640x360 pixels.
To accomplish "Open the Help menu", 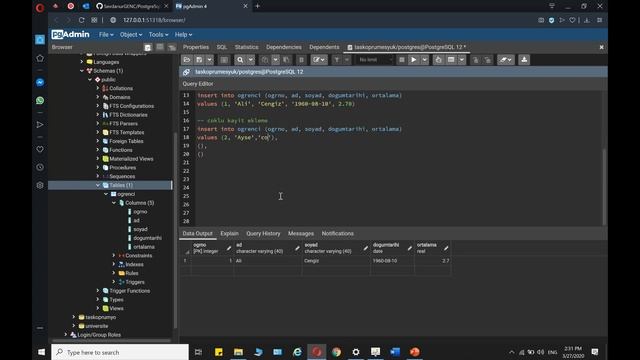I will click(x=183, y=35).
